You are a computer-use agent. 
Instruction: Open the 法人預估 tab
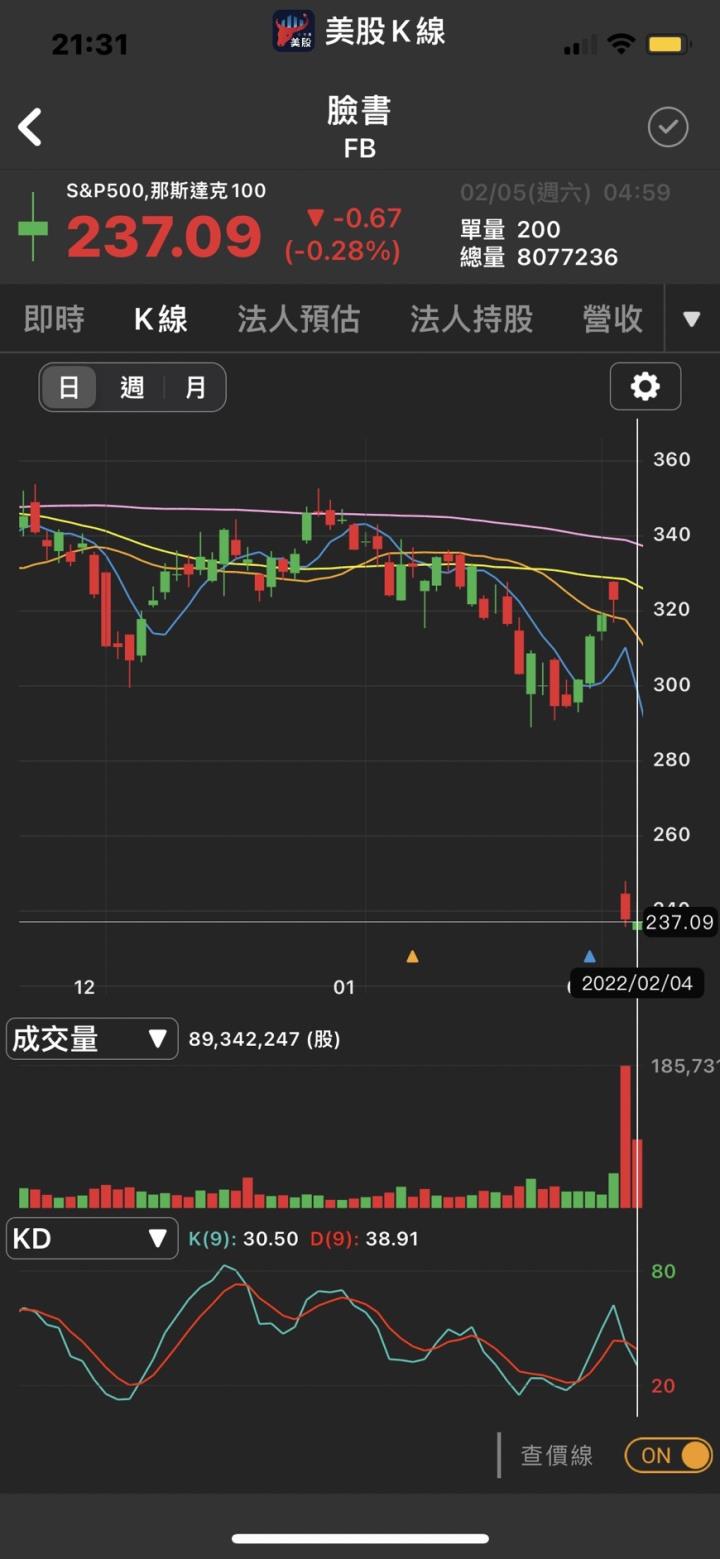(x=299, y=319)
